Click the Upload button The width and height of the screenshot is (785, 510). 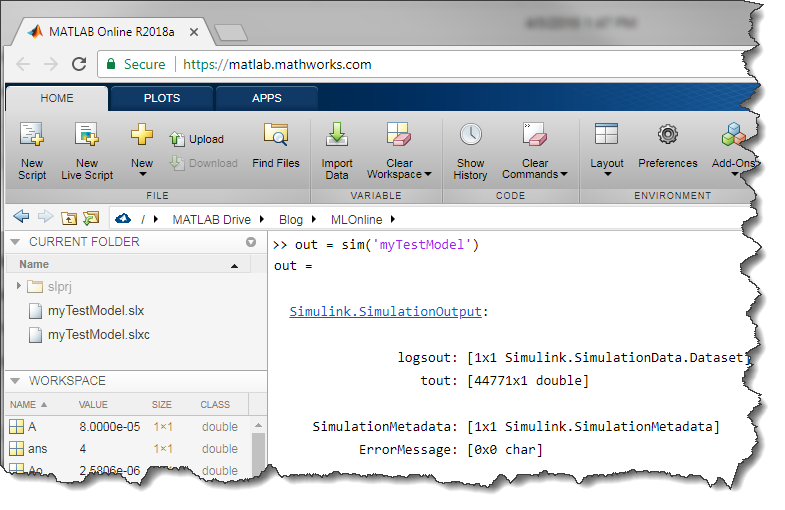coord(197,140)
